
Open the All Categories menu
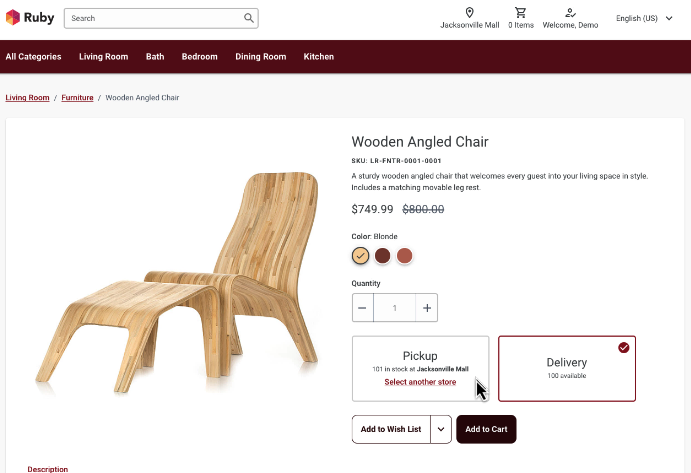[33, 57]
